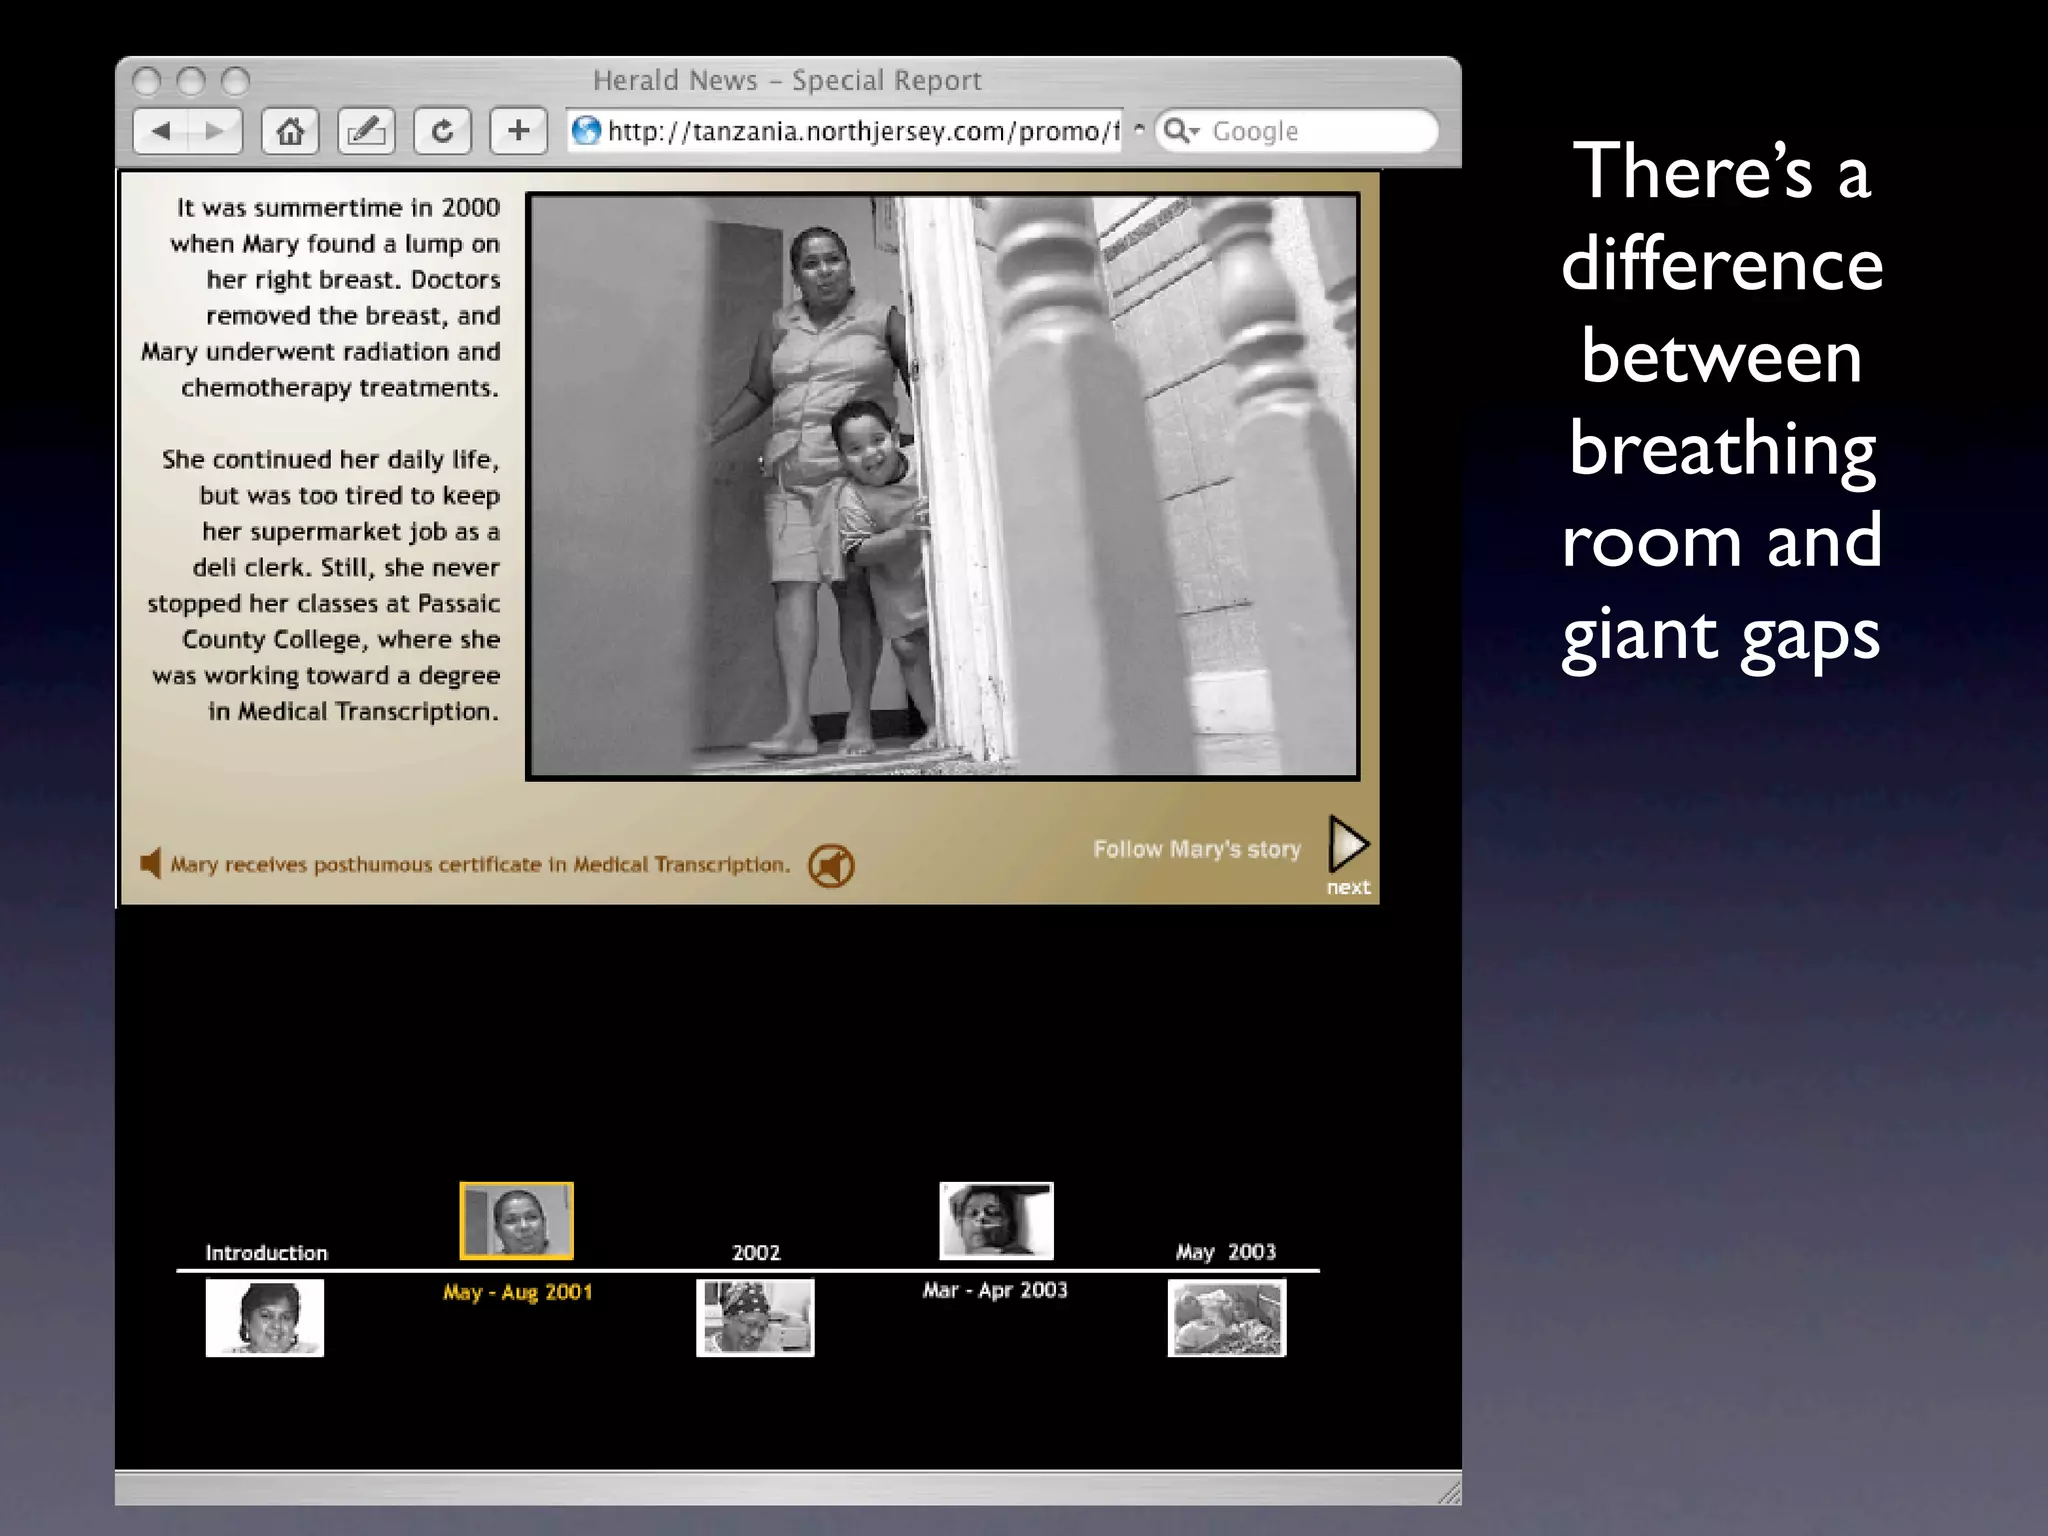Go to the home page icon

(290, 131)
